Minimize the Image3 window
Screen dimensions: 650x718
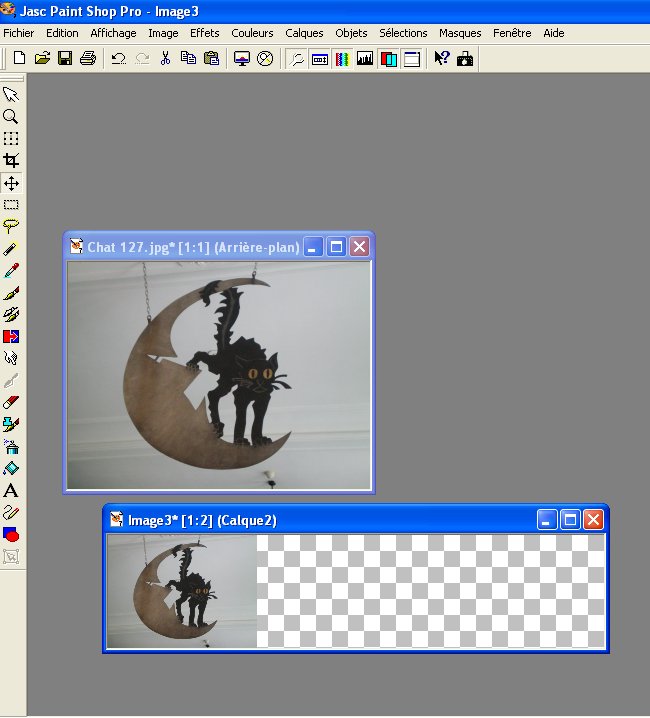click(546, 520)
